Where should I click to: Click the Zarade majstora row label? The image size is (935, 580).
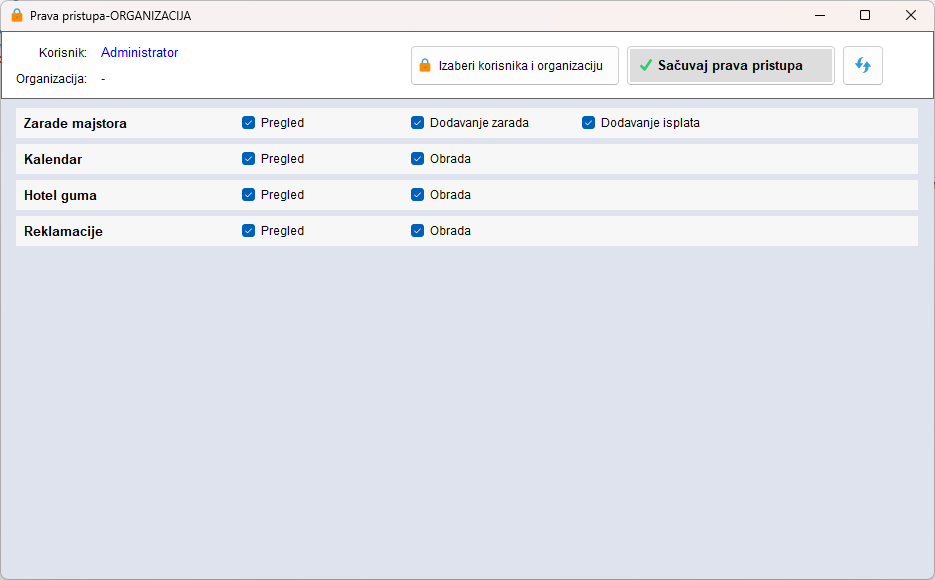pyautogui.click(x=75, y=123)
